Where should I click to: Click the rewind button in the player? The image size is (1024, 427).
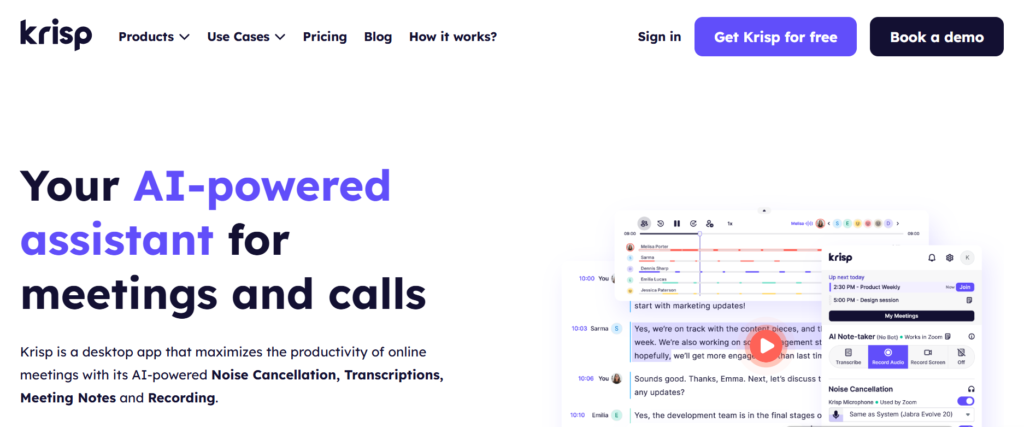[x=660, y=223]
